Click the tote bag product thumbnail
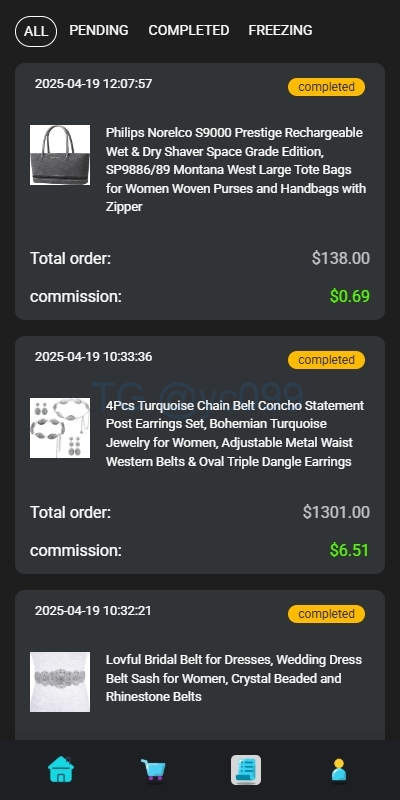 coord(60,155)
